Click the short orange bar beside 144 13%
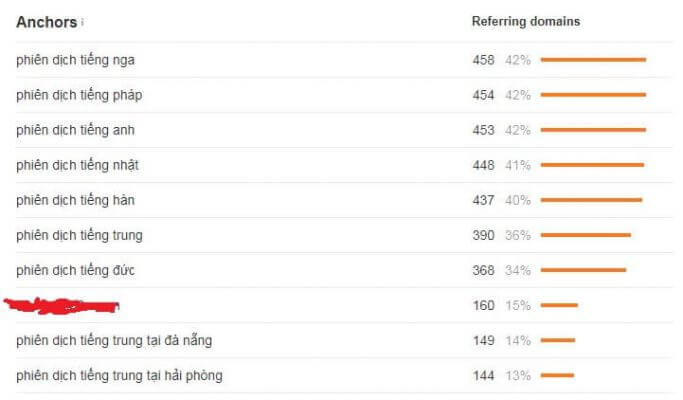The width and height of the screenshot is (683, 400). 557,375
